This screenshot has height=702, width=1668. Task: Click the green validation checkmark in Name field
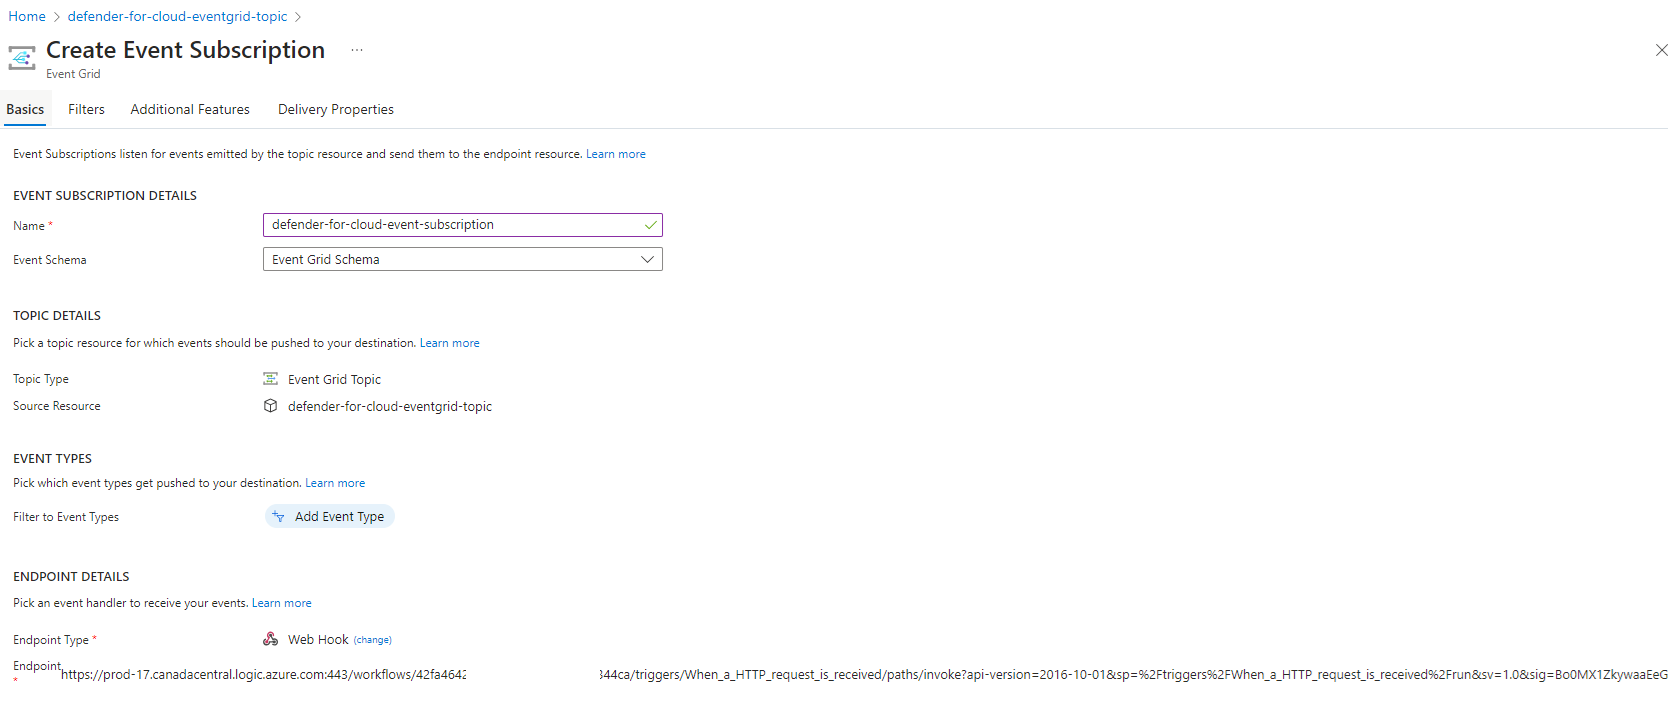(651, 225)
